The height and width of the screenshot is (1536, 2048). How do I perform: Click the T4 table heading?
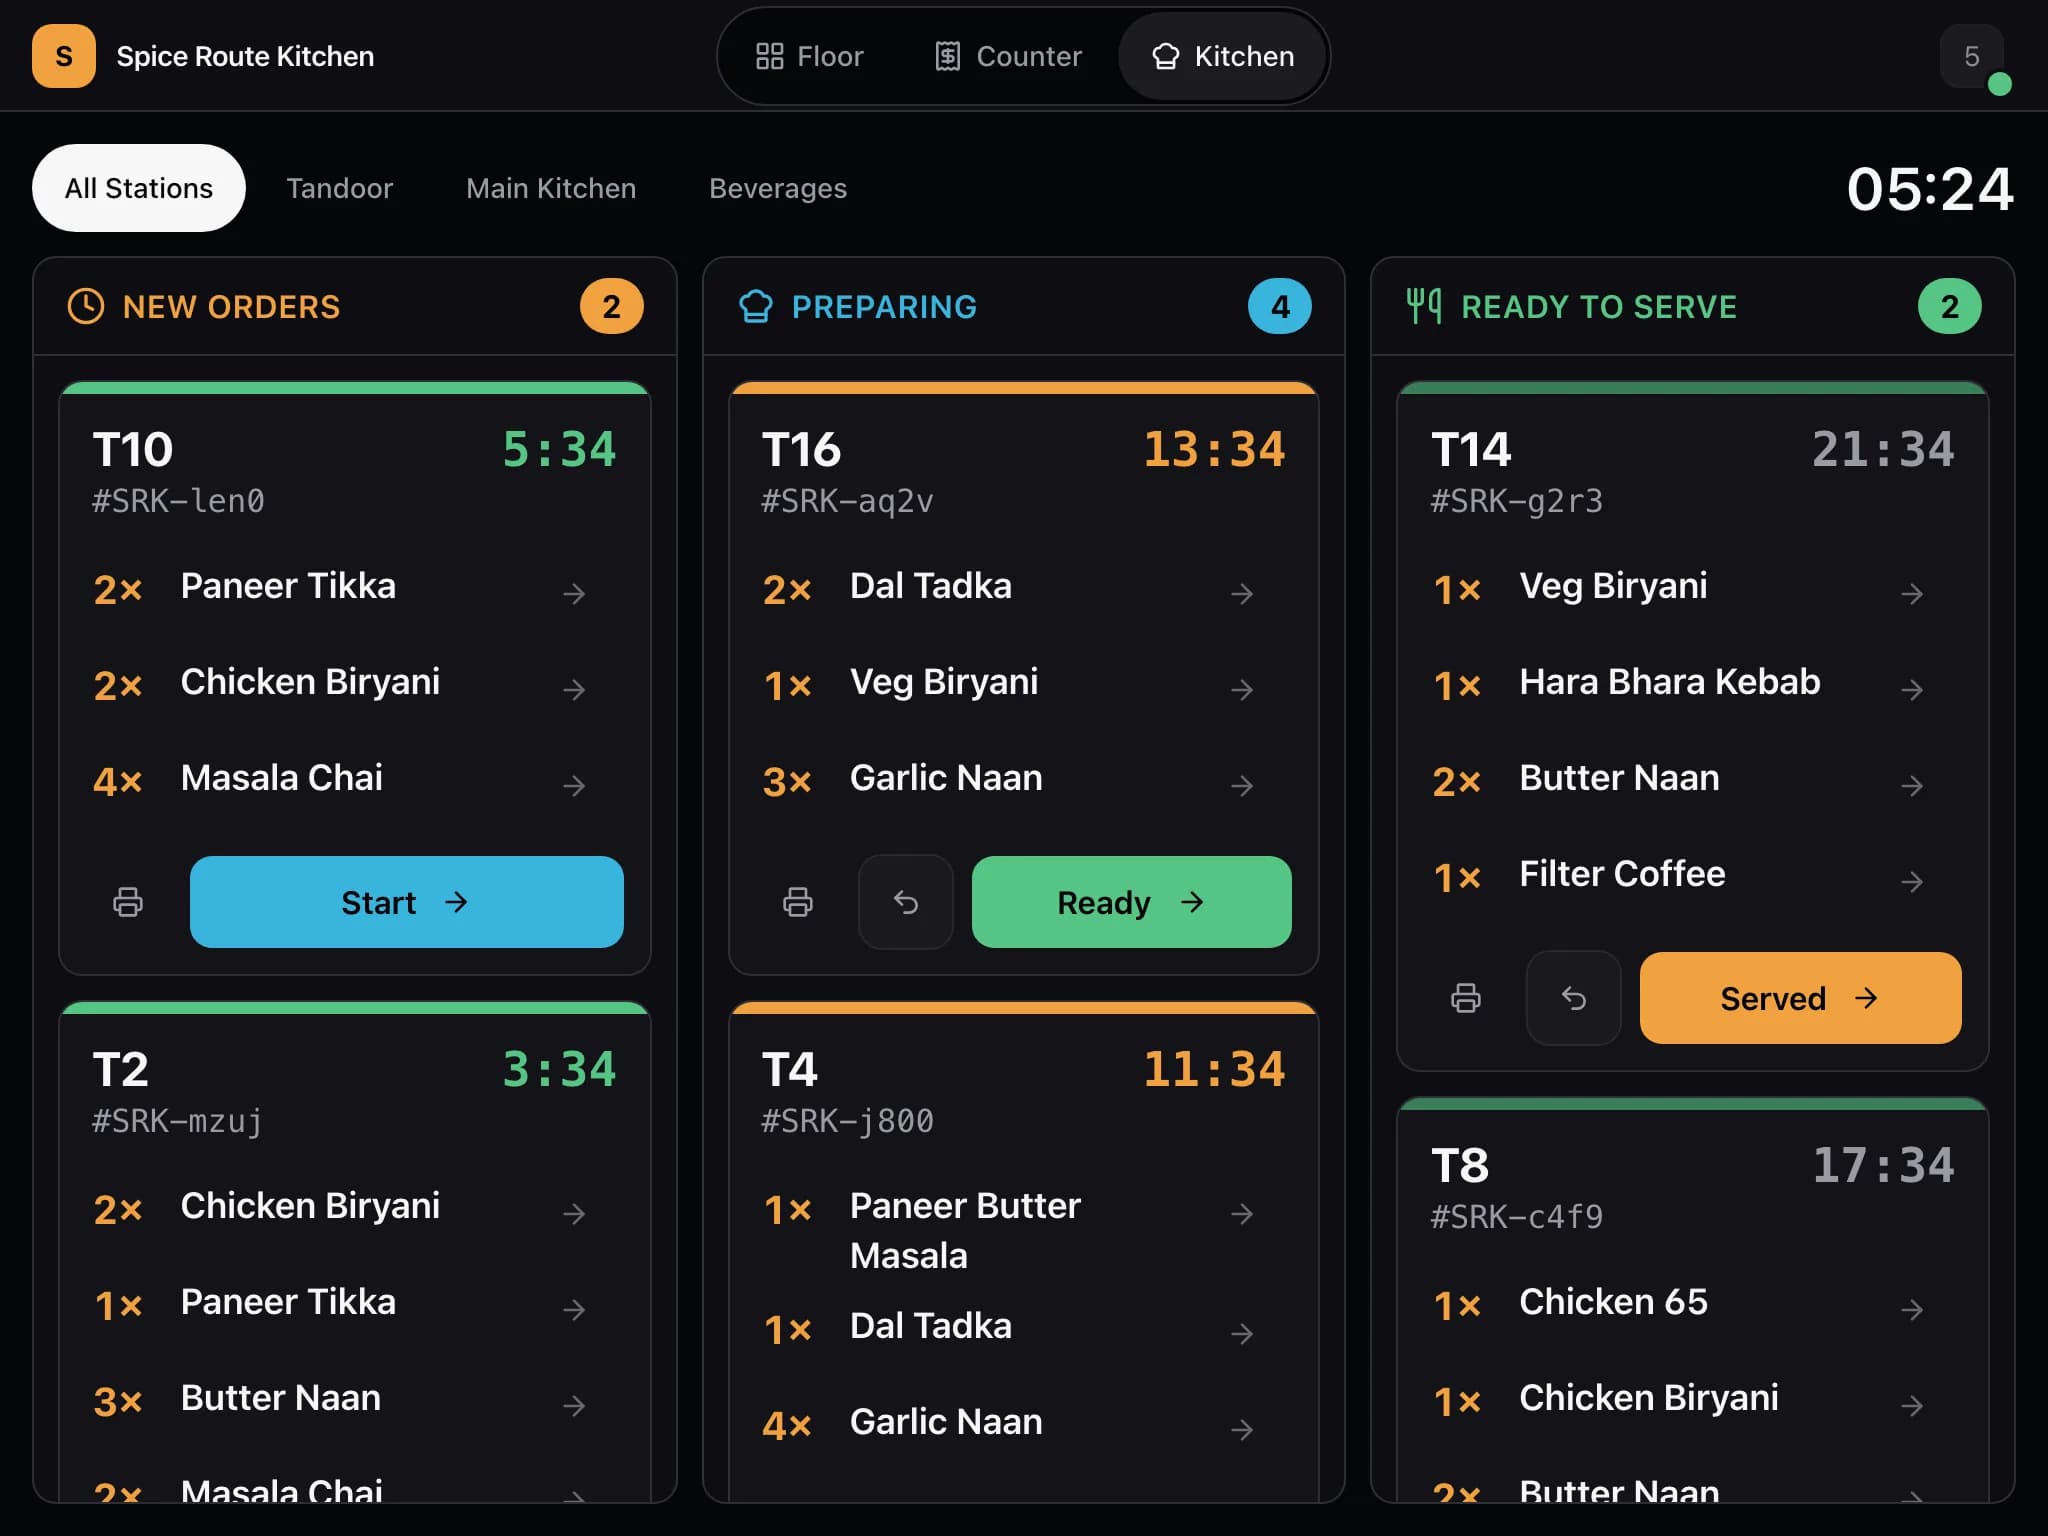point(790,1069)
